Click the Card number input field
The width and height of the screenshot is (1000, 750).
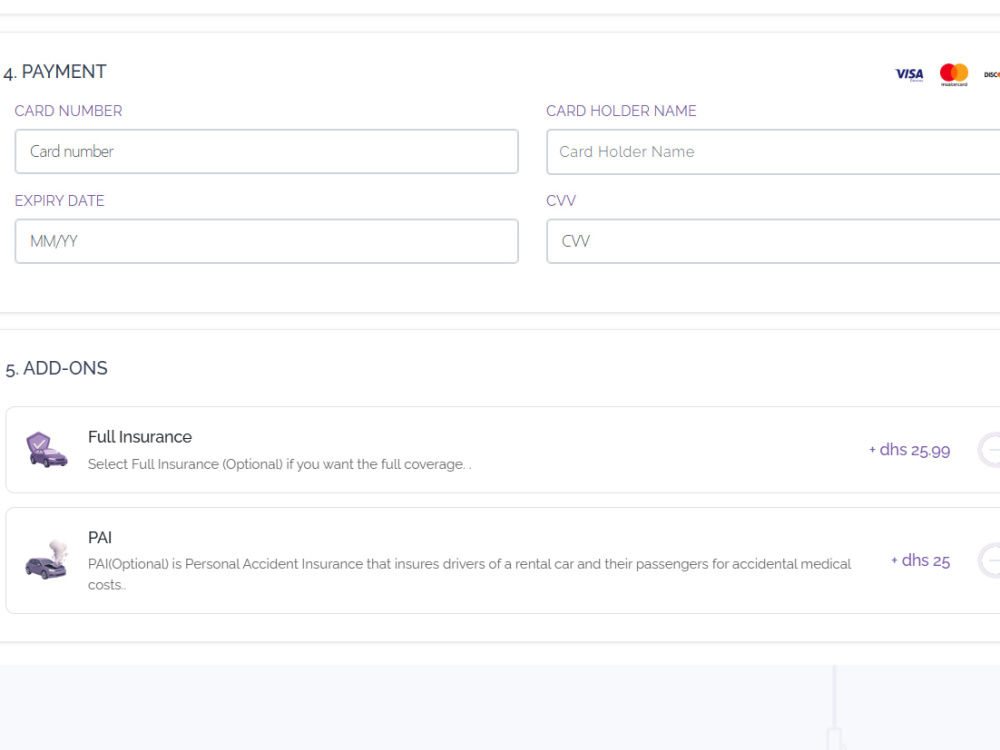coord(267,152)
